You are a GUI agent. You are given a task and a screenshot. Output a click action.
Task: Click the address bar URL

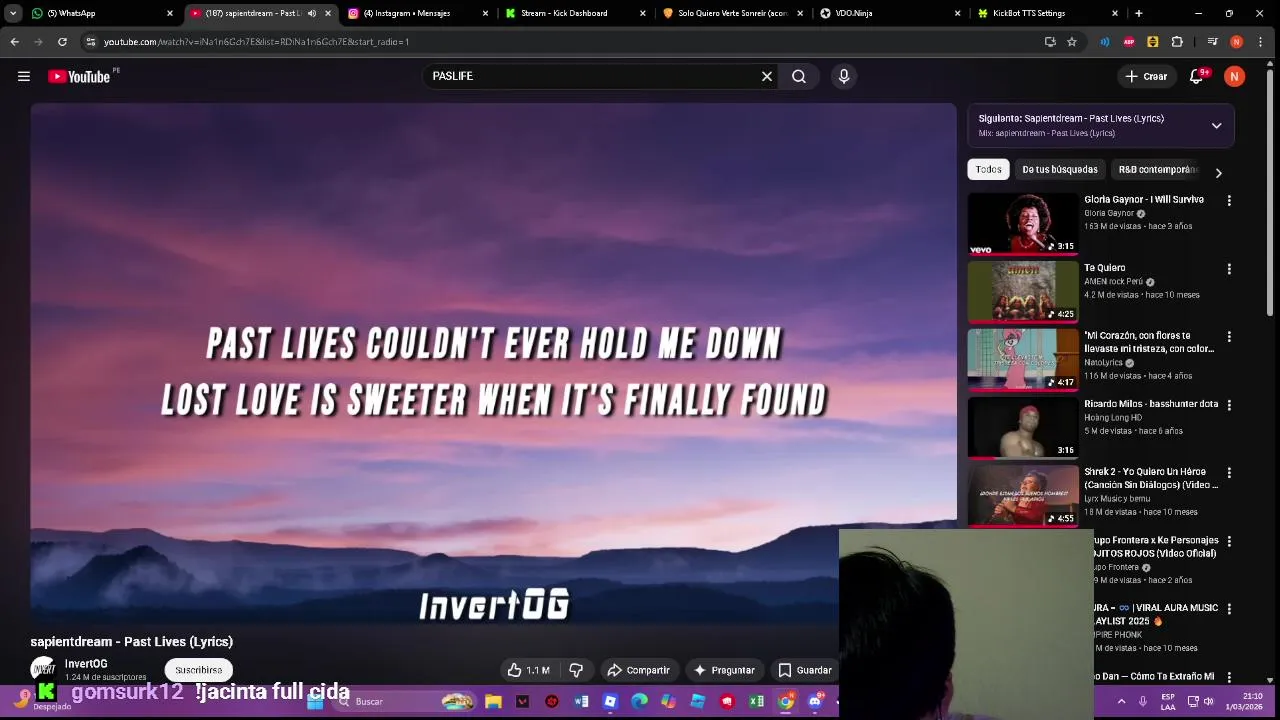tap(256, 42)
